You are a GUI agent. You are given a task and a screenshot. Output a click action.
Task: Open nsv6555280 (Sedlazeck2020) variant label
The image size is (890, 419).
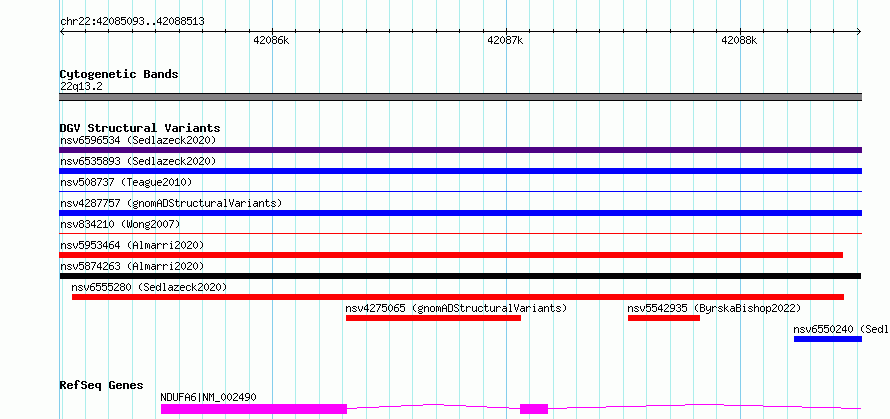point(149,287)
